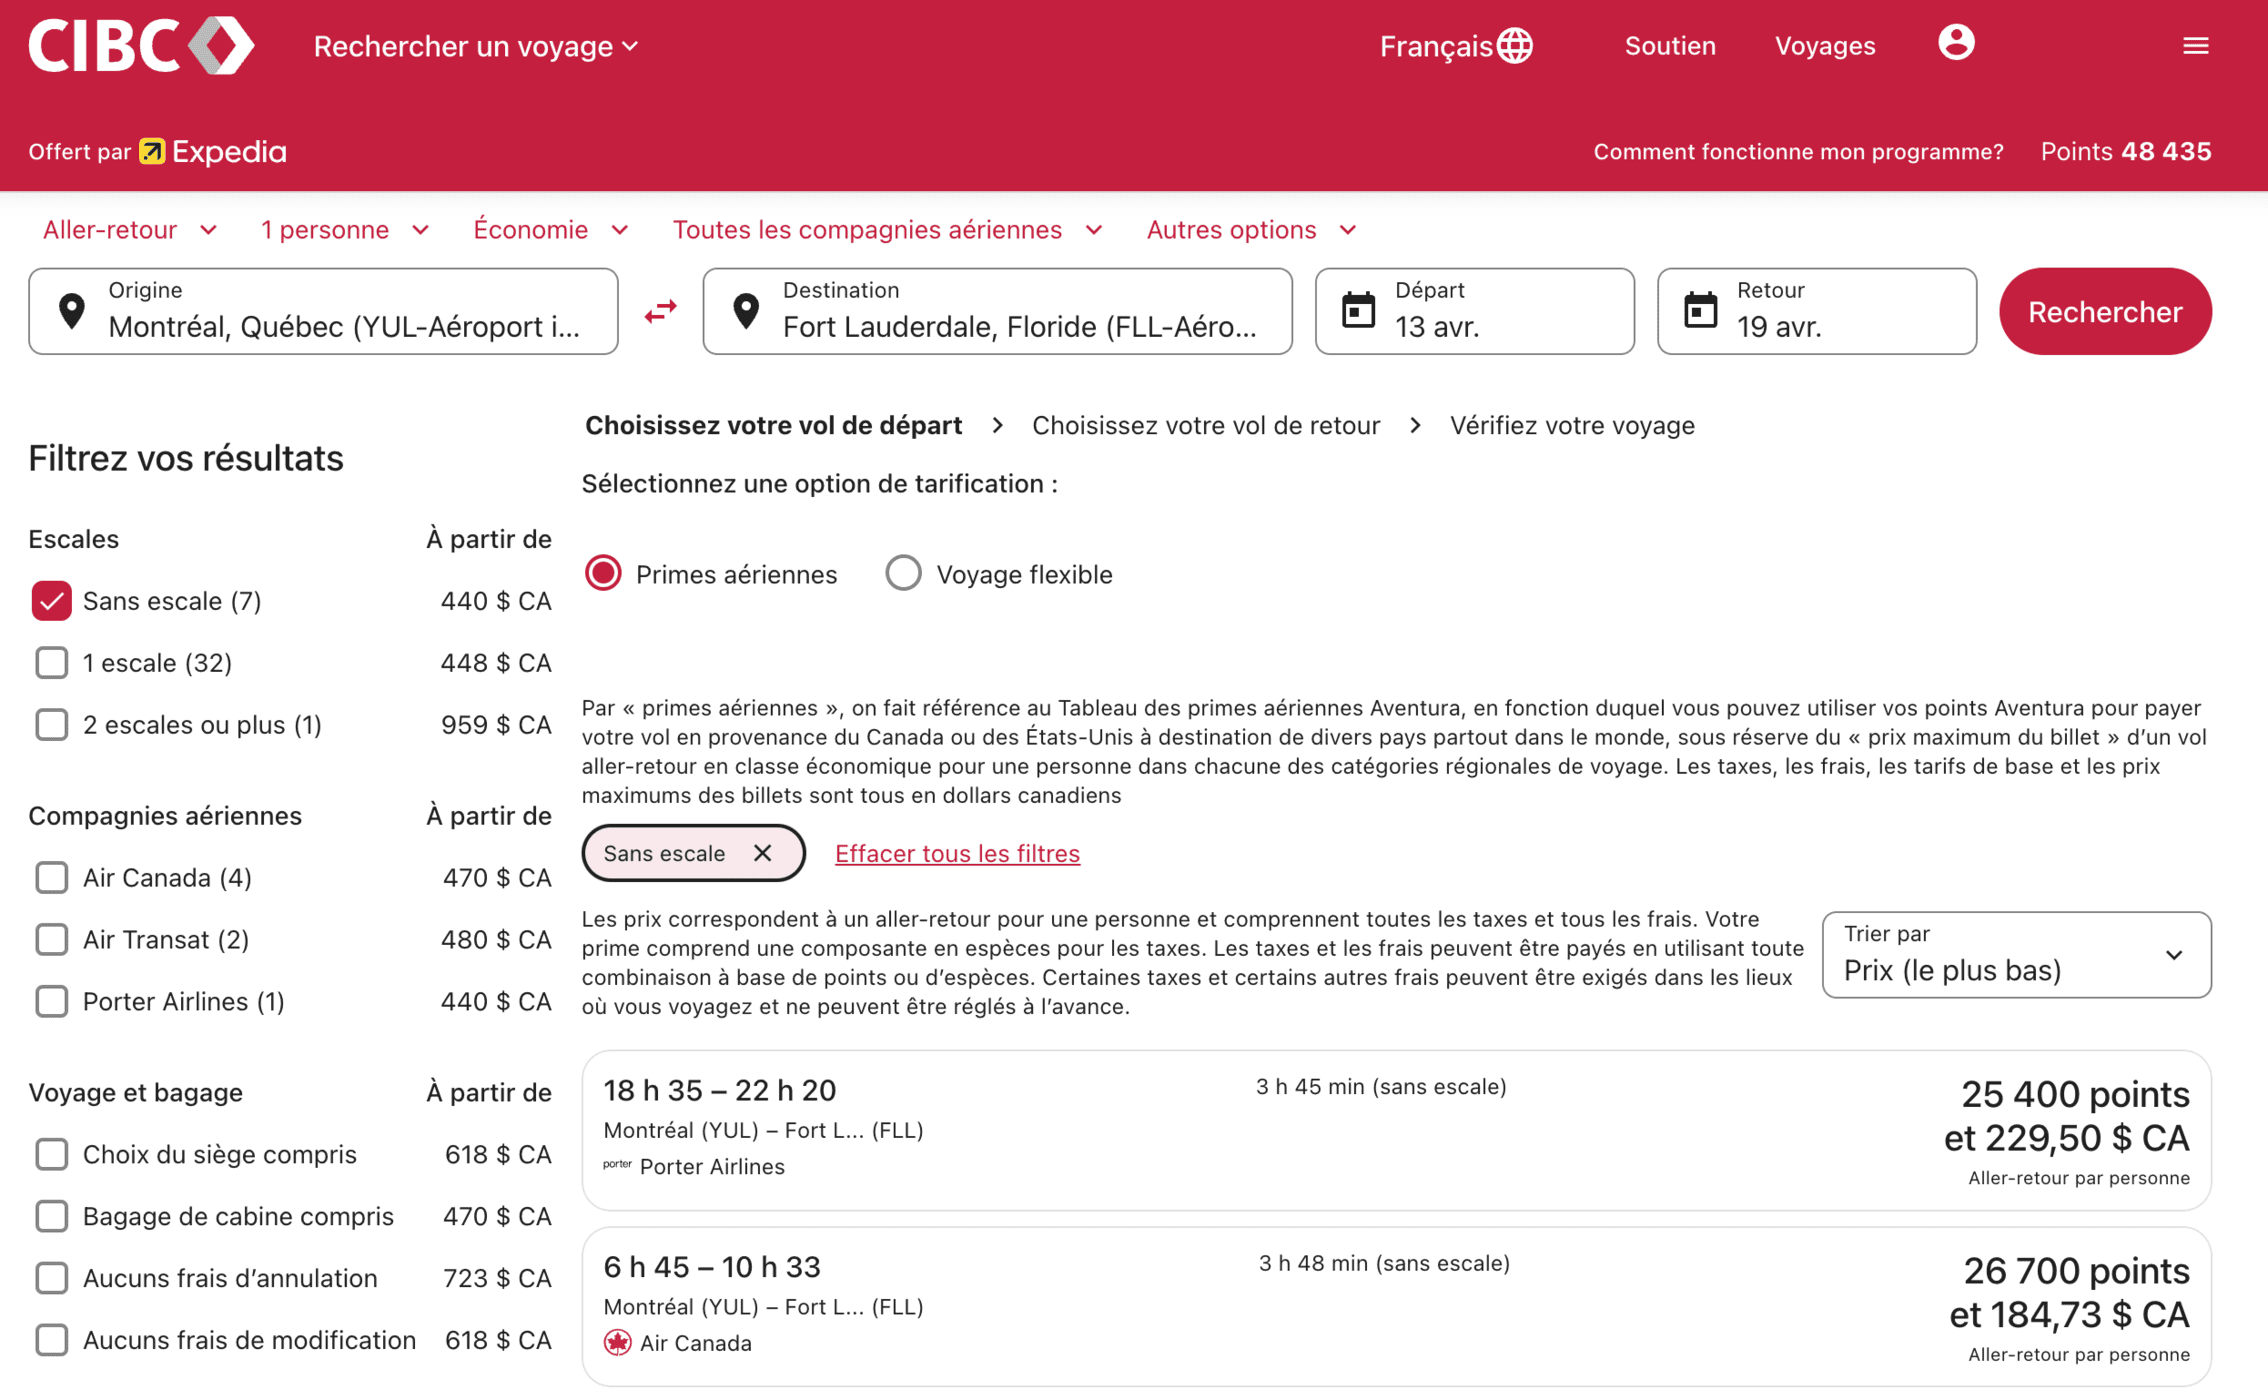Check Aucuns frais de modification

51,1341
